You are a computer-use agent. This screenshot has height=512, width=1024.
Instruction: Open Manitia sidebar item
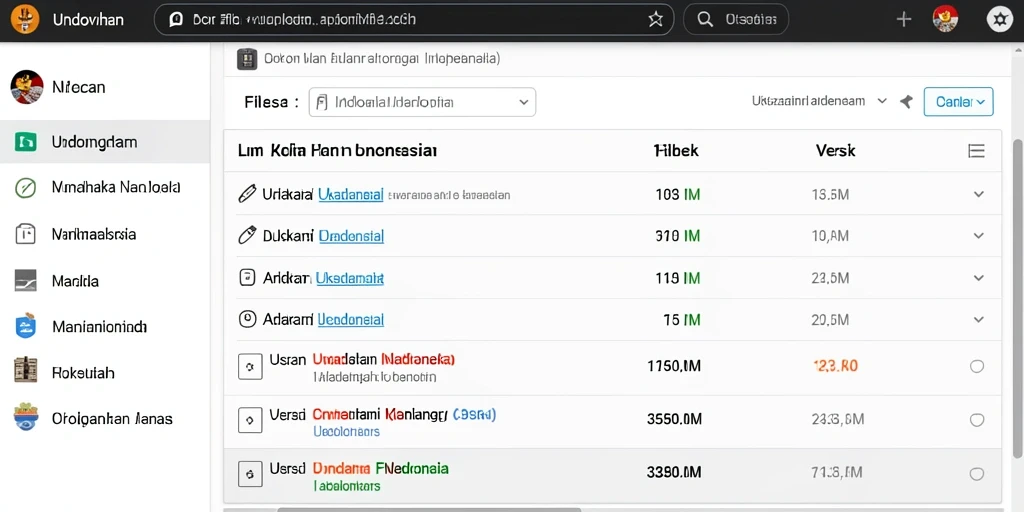tap(104, 281)
